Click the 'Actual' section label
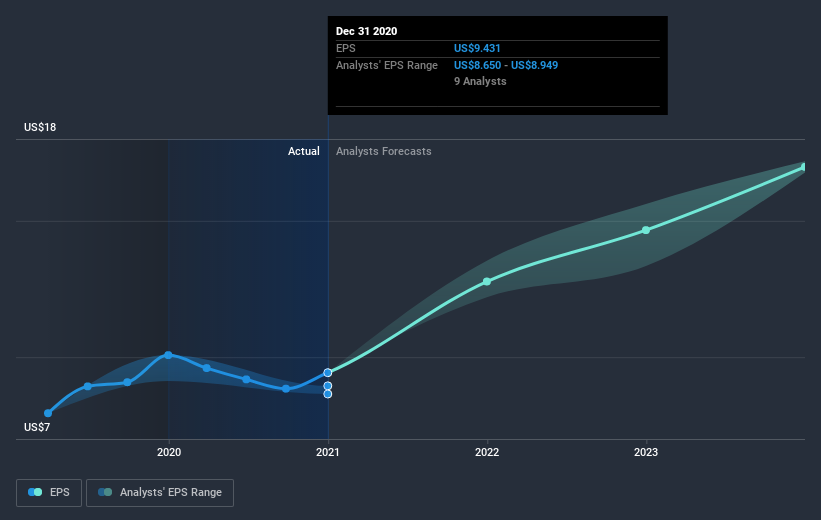The height and width of the screenshot is (520, 821). [304, 151]
